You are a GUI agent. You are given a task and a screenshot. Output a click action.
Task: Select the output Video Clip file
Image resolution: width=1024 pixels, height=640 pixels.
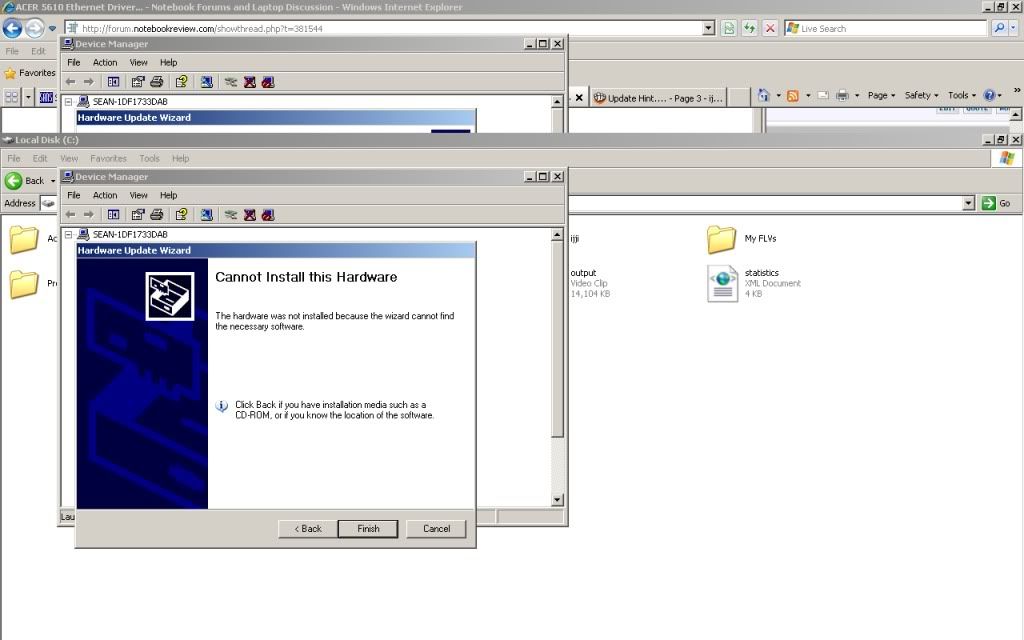(x=590, y=283)
